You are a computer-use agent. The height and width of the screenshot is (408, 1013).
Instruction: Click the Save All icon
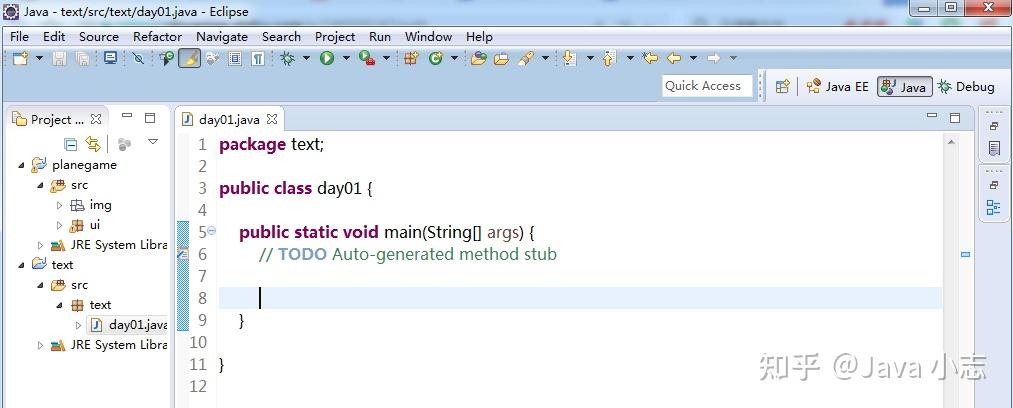point(83,59)
